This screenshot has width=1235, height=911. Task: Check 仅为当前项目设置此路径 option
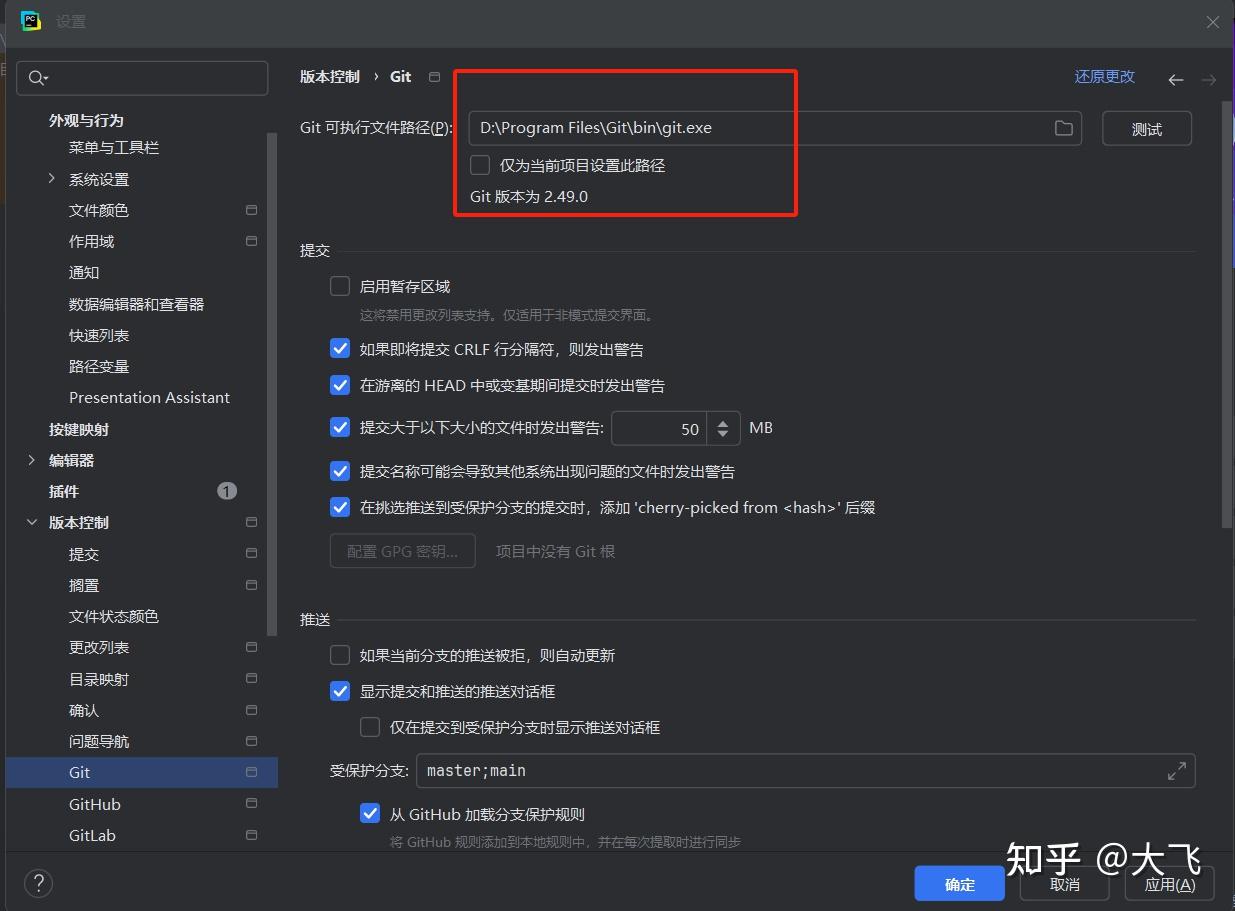tap(479, 165)
